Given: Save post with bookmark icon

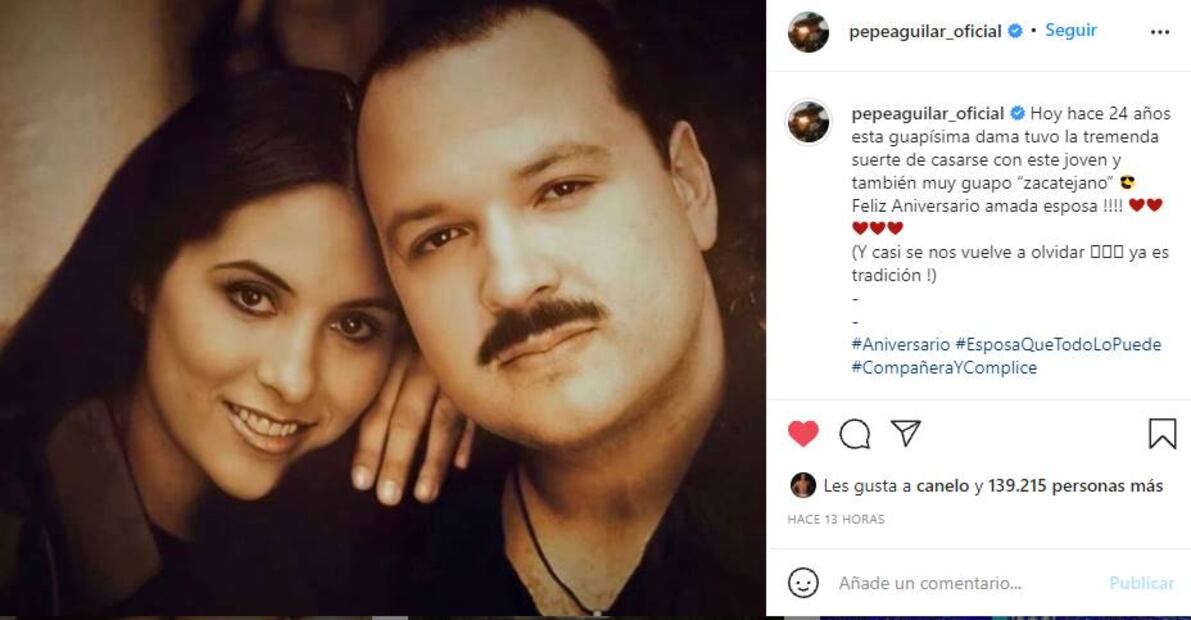Looking at the screenshot, I should (1162, 434).
